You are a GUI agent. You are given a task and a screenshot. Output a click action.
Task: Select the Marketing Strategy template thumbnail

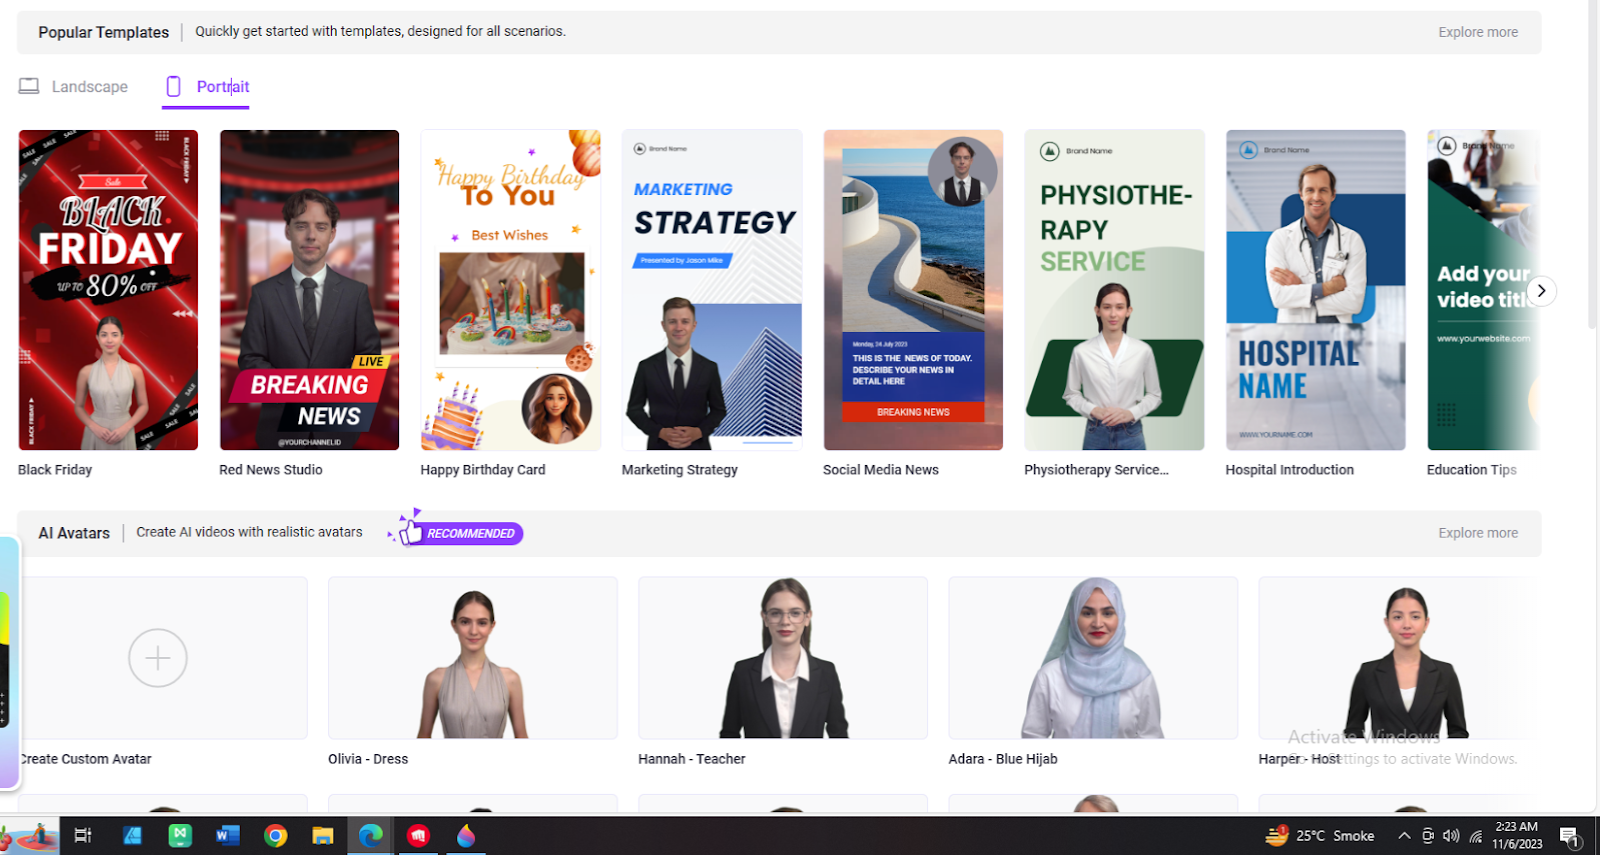click(712, 290)
